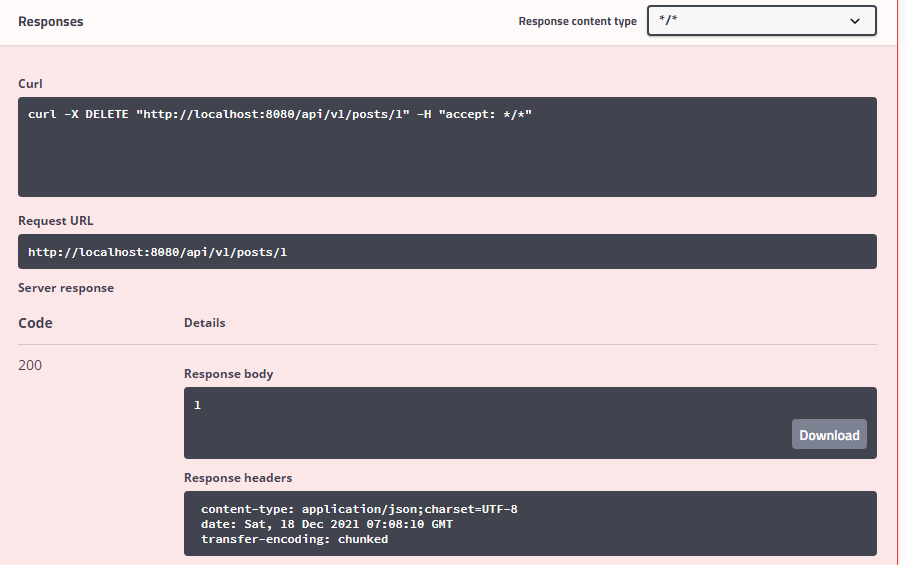Open the Response content type dropdown
The image size is (905, 565).
[761, 21]
